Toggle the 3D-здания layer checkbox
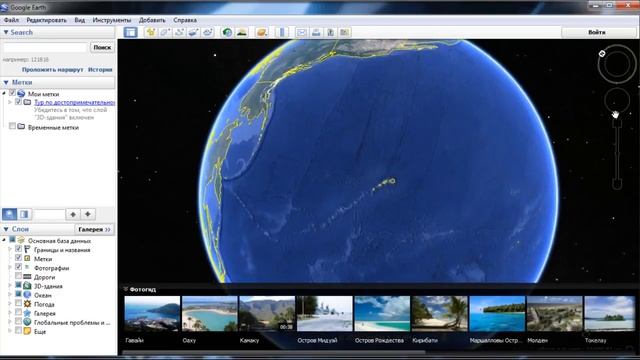Viewport: 640px width, 360px height. 18,285
